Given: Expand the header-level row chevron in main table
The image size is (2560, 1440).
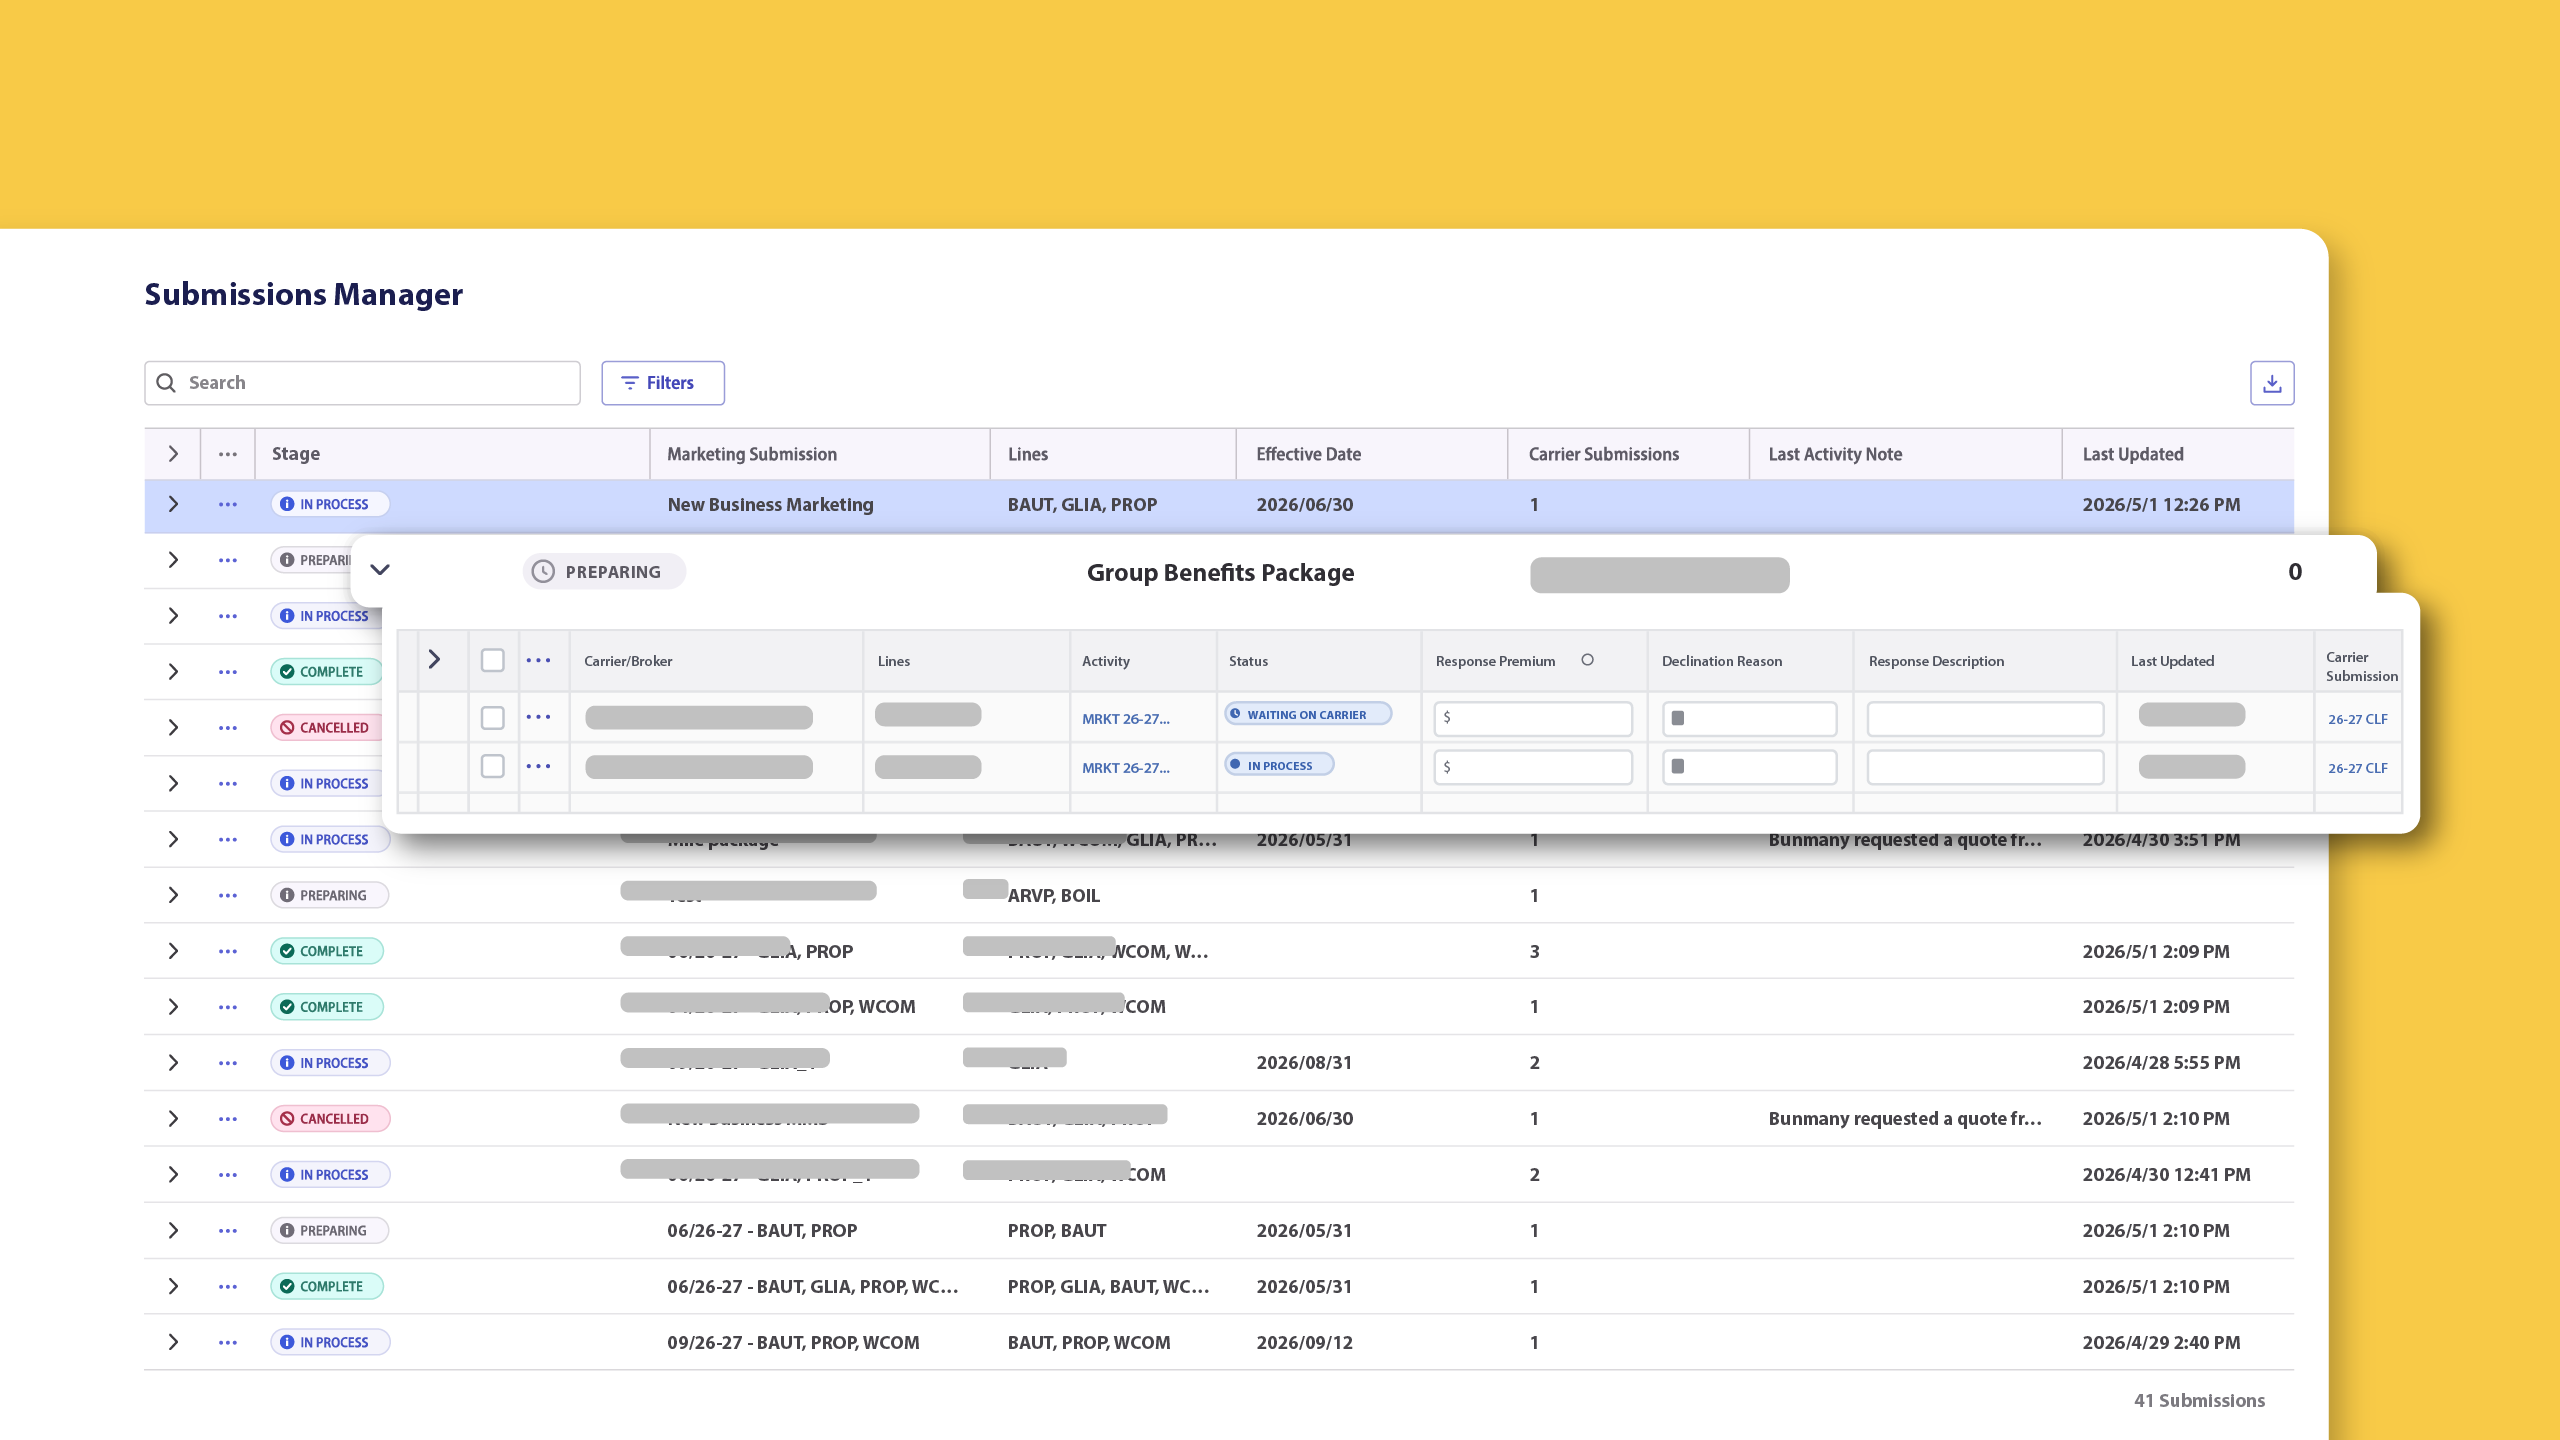Looking at the screenshot, I should click(173, 454).
